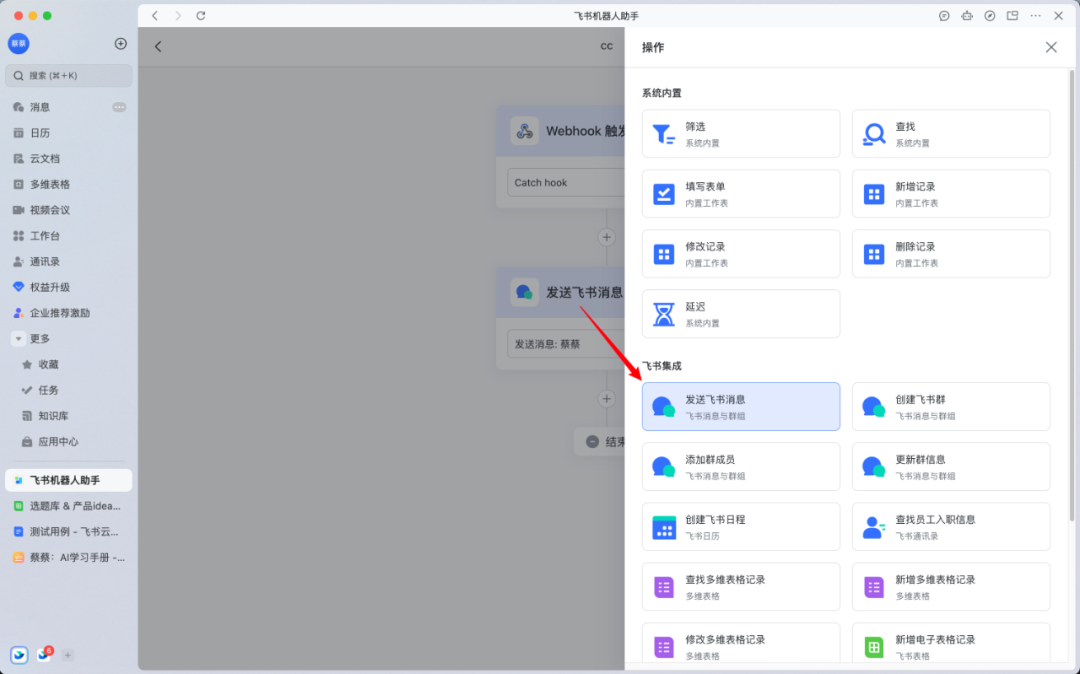The width and height of the screenshot is (1080, 674).
Task: Choose 查找多维表格记录 action
Action: coord(740,586)
